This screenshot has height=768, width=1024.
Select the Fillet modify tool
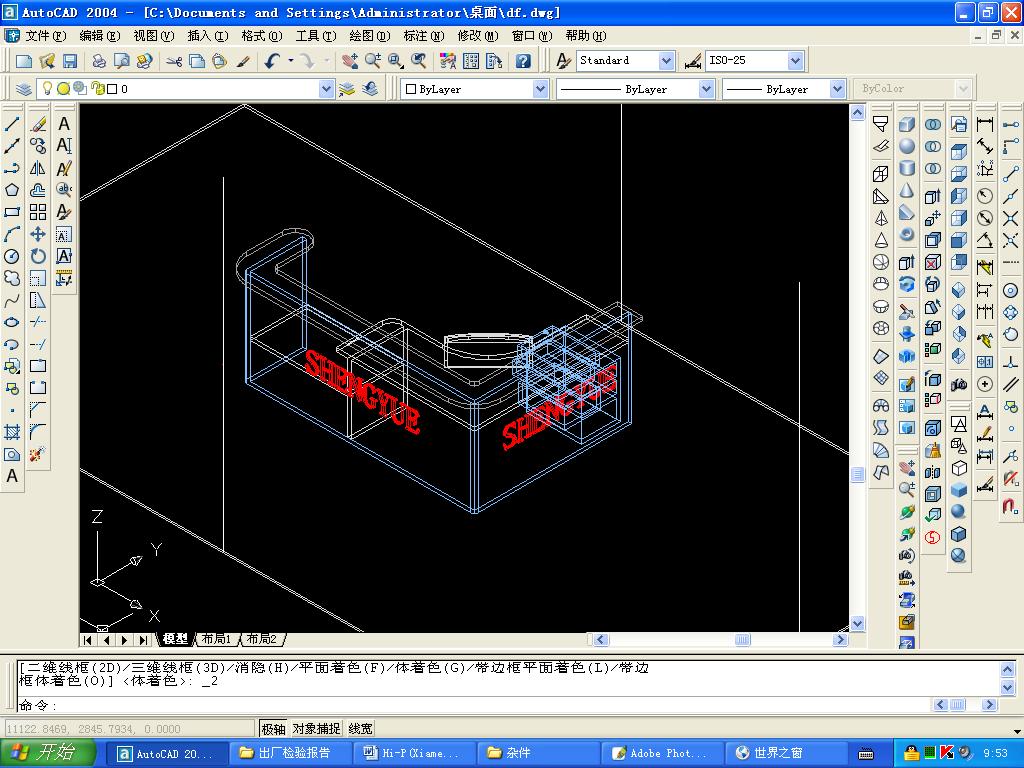(x=38, y=432)
